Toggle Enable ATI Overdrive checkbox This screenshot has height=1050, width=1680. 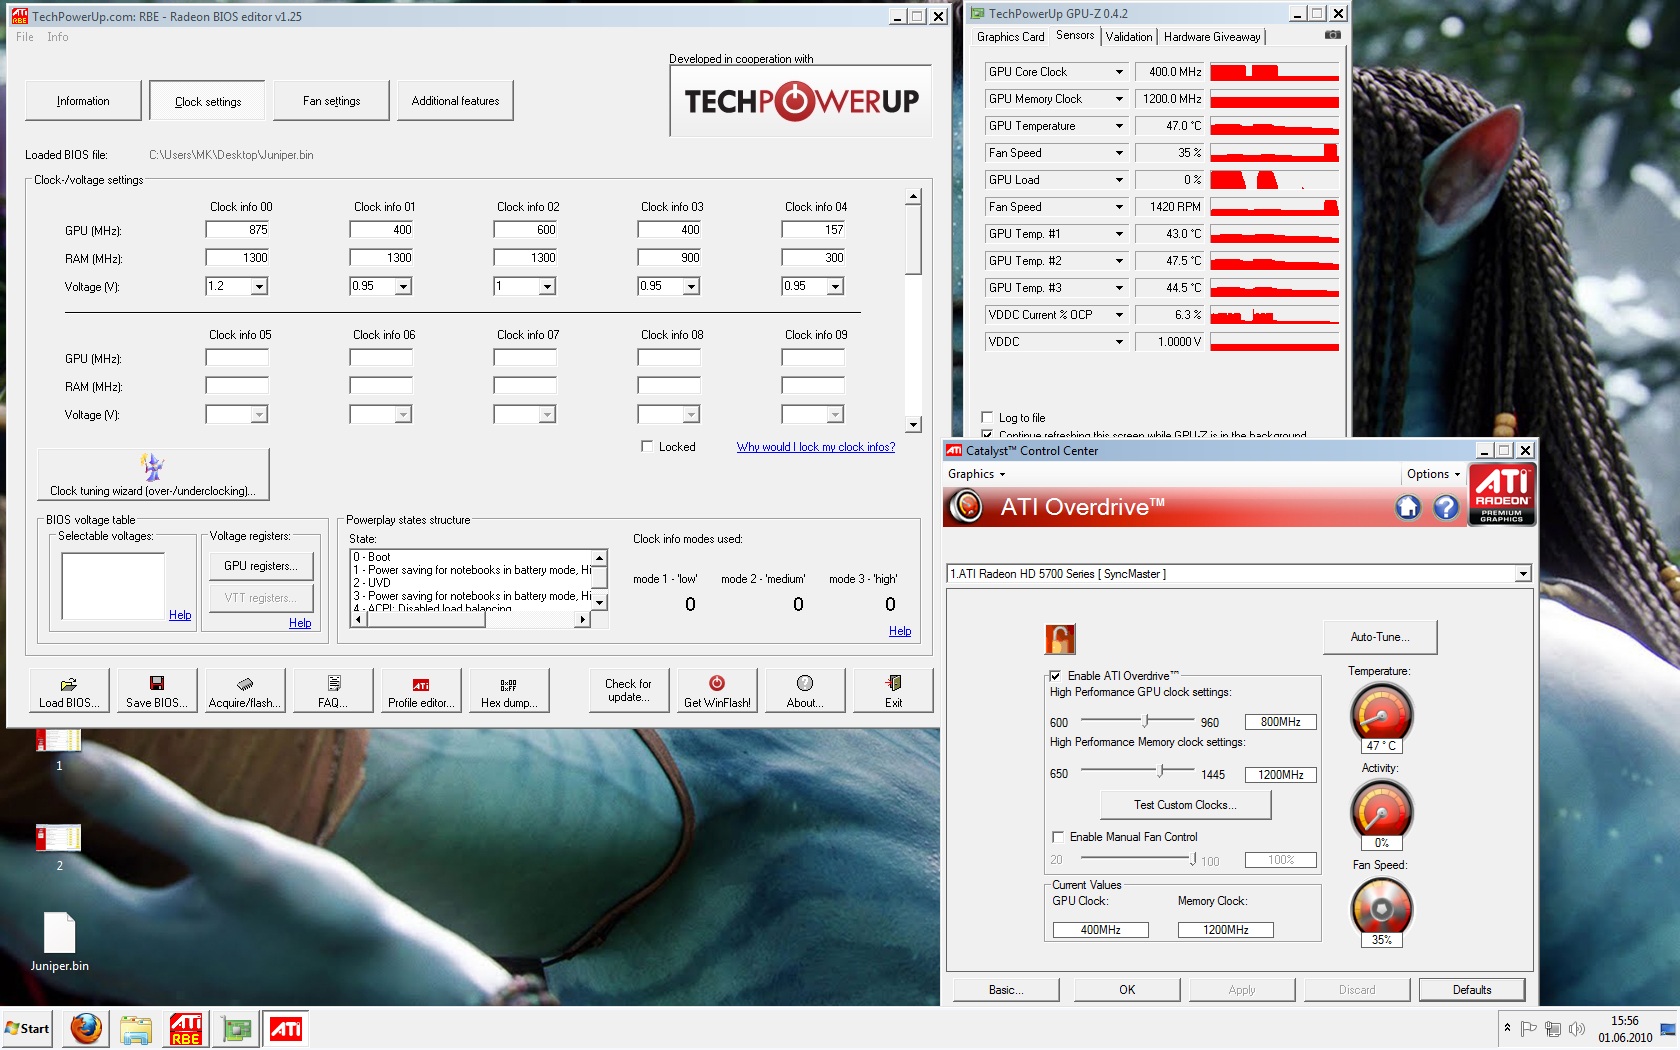point(1055,676)
